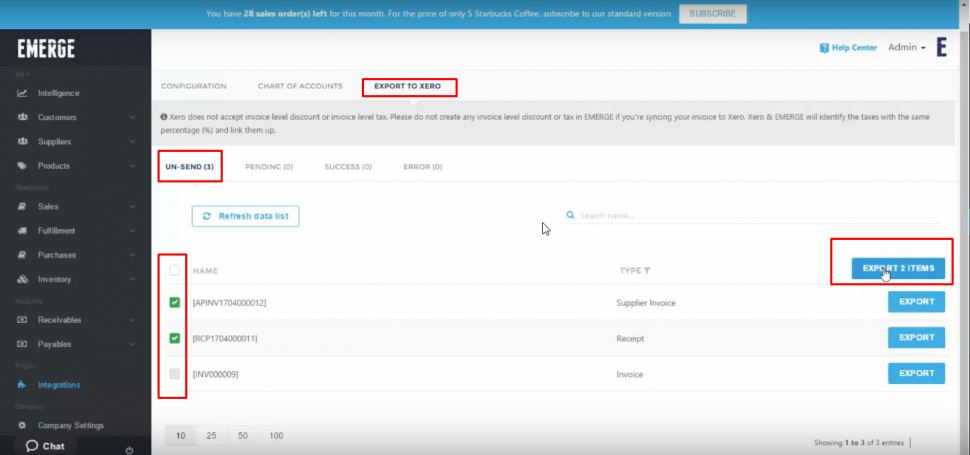Click the Inventory boxes icon
Image resolution: width=970 pixels, height=455 pixels.
coord(22,279)
